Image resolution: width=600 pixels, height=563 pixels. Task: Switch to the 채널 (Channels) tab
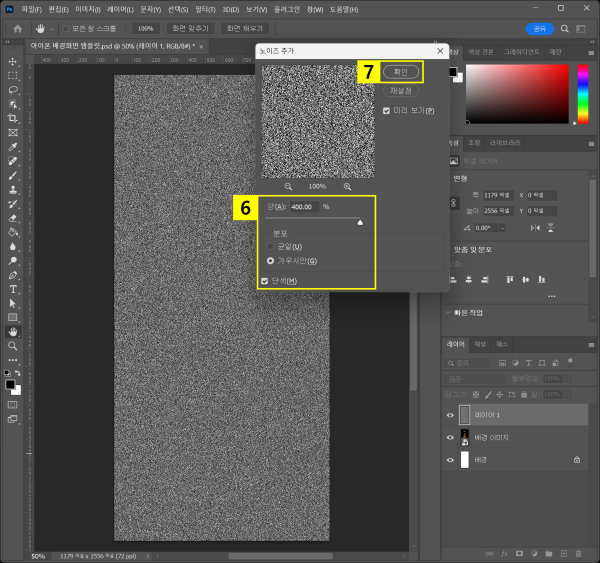tap(480, 344)
